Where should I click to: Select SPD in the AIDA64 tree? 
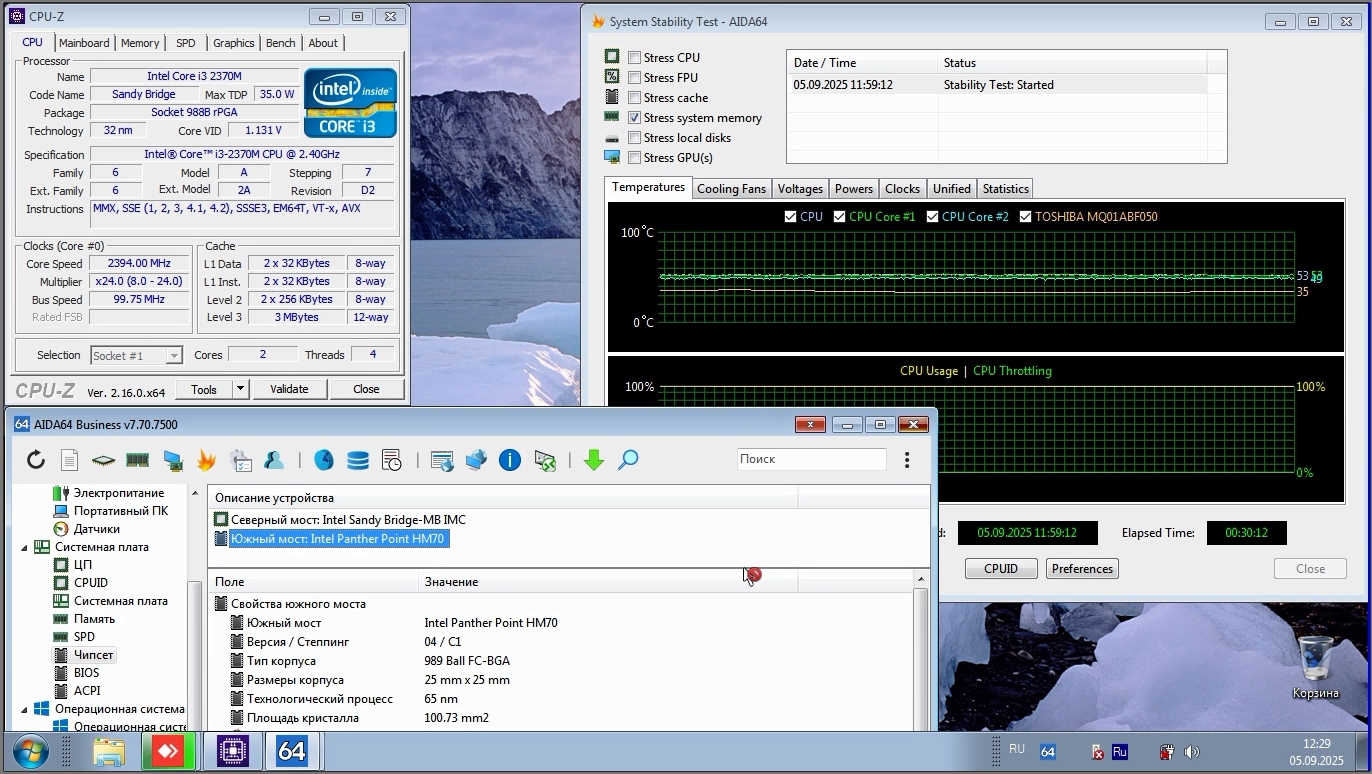click(x=84, y=637)
